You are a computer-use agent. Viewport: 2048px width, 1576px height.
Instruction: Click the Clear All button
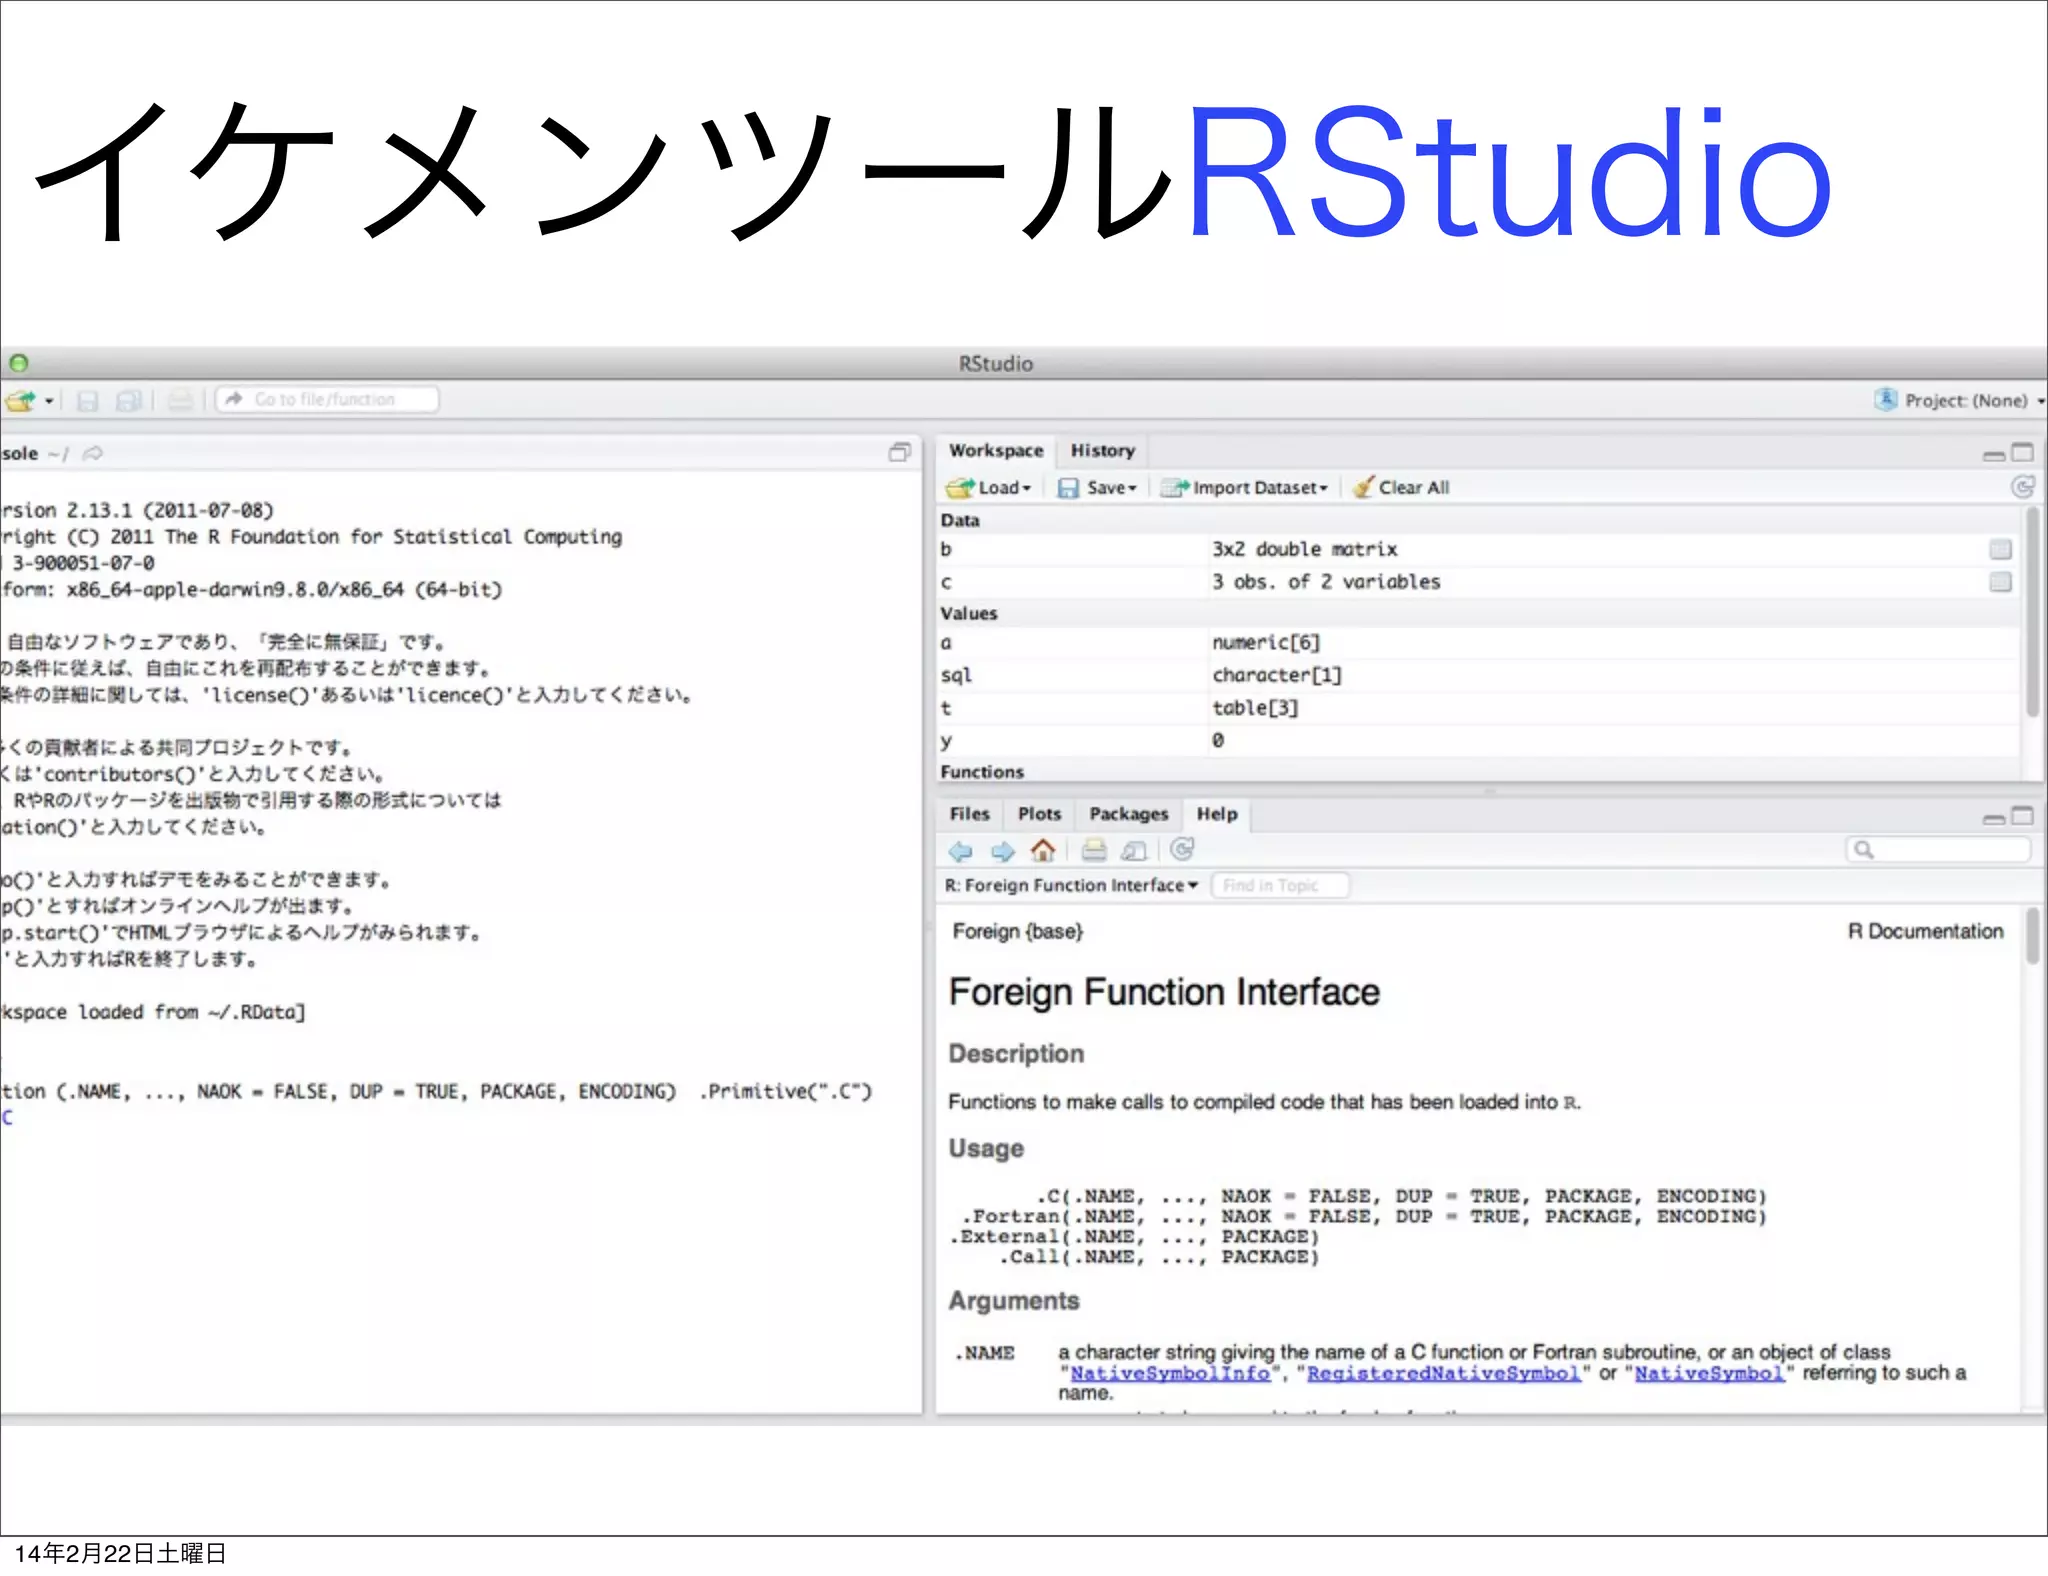click(x=1401, y=488)
